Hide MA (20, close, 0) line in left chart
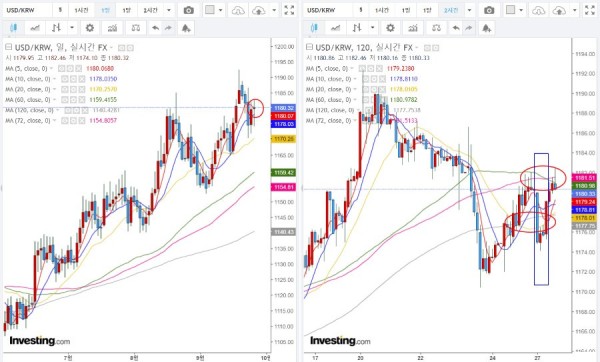Screen dimensions: 600x362 [x=64, y=89]
